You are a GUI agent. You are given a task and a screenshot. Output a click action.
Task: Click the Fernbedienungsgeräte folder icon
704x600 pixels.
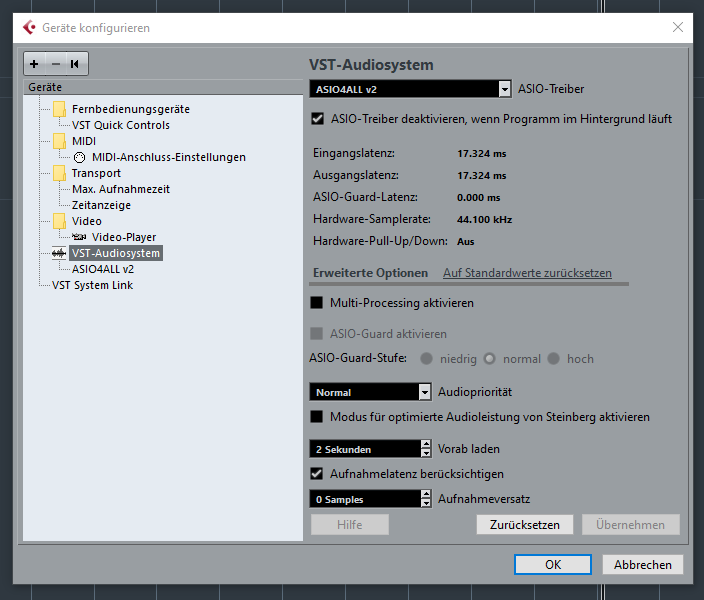59,109
